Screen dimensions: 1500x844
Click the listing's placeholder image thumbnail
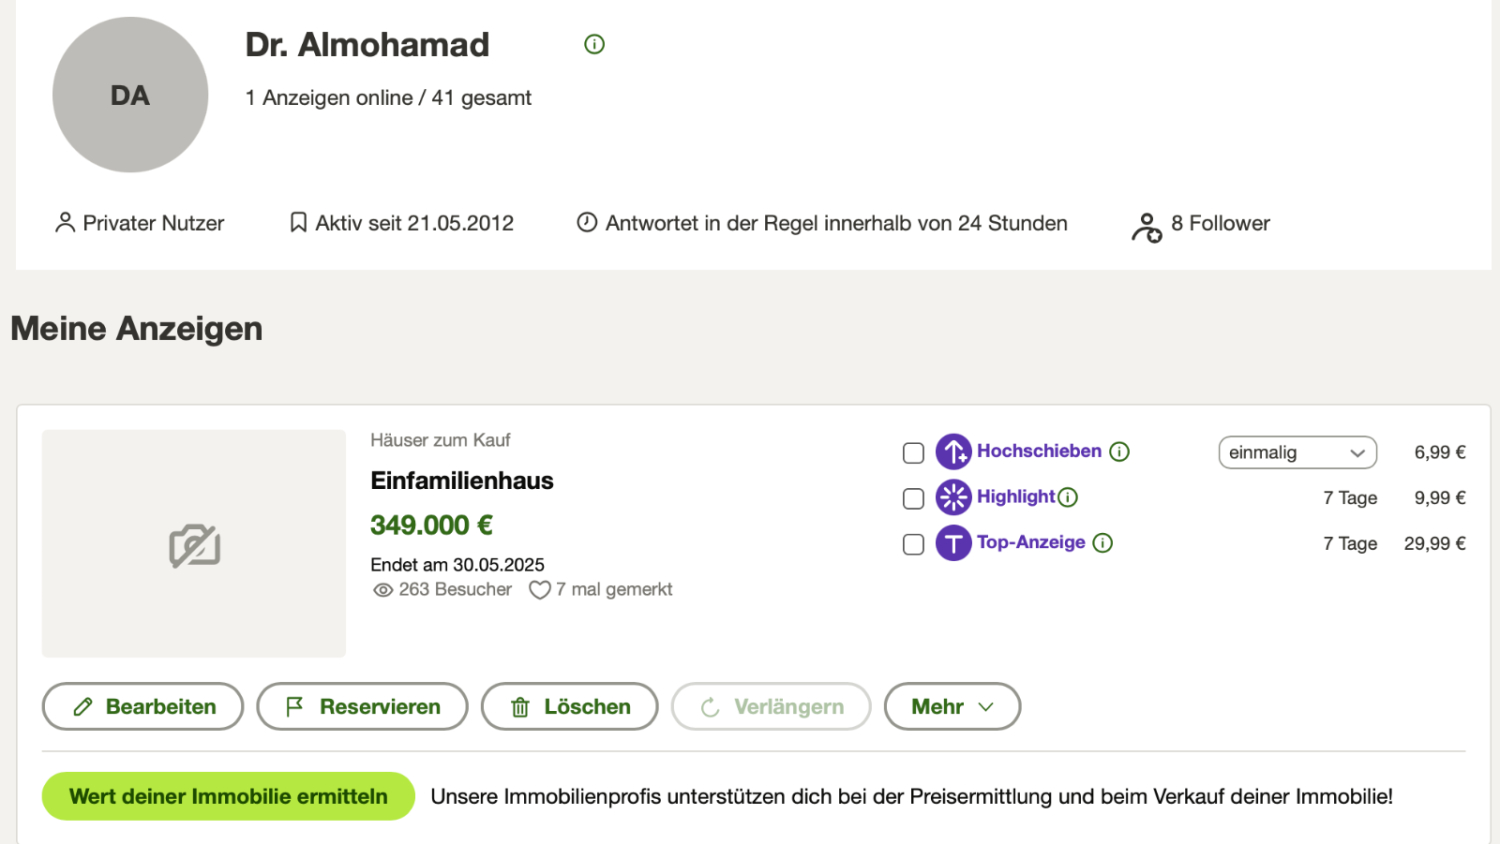194,544
